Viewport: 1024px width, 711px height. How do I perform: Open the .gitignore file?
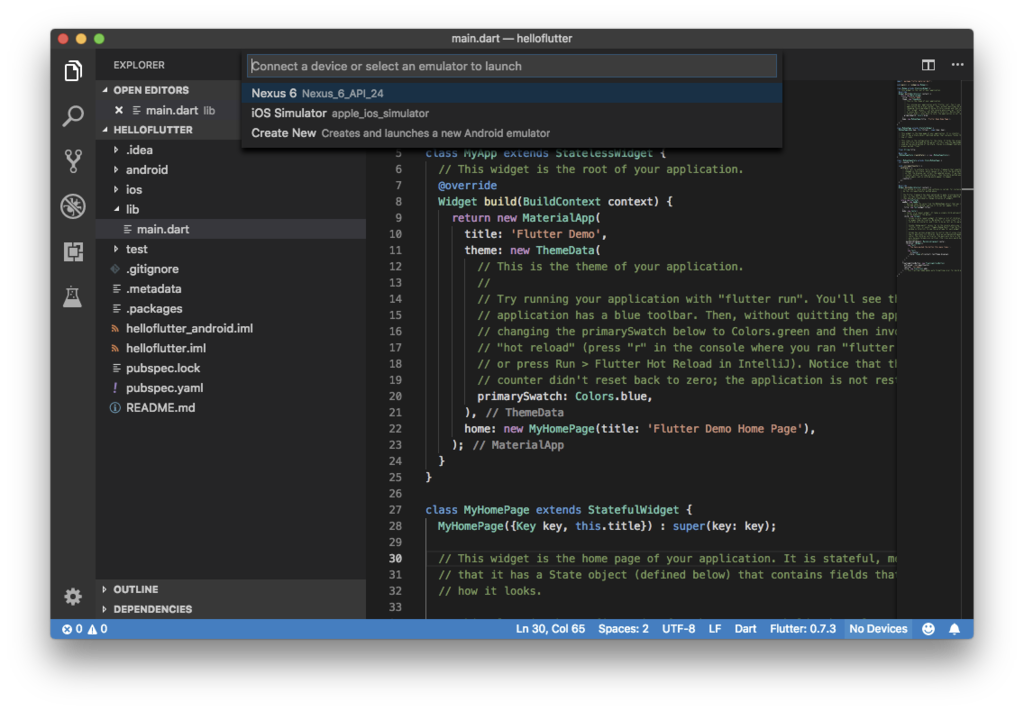pos(231,269)
